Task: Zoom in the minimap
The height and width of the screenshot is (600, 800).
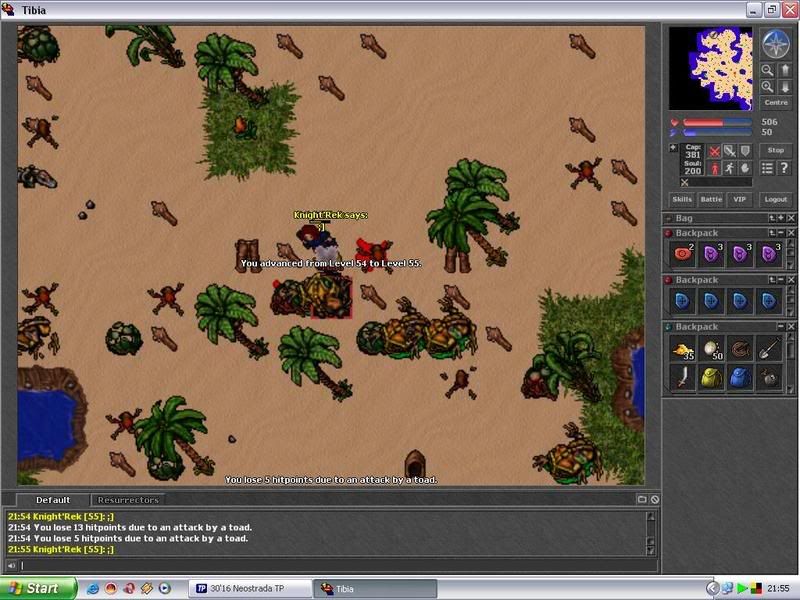Action: point(767,87)
